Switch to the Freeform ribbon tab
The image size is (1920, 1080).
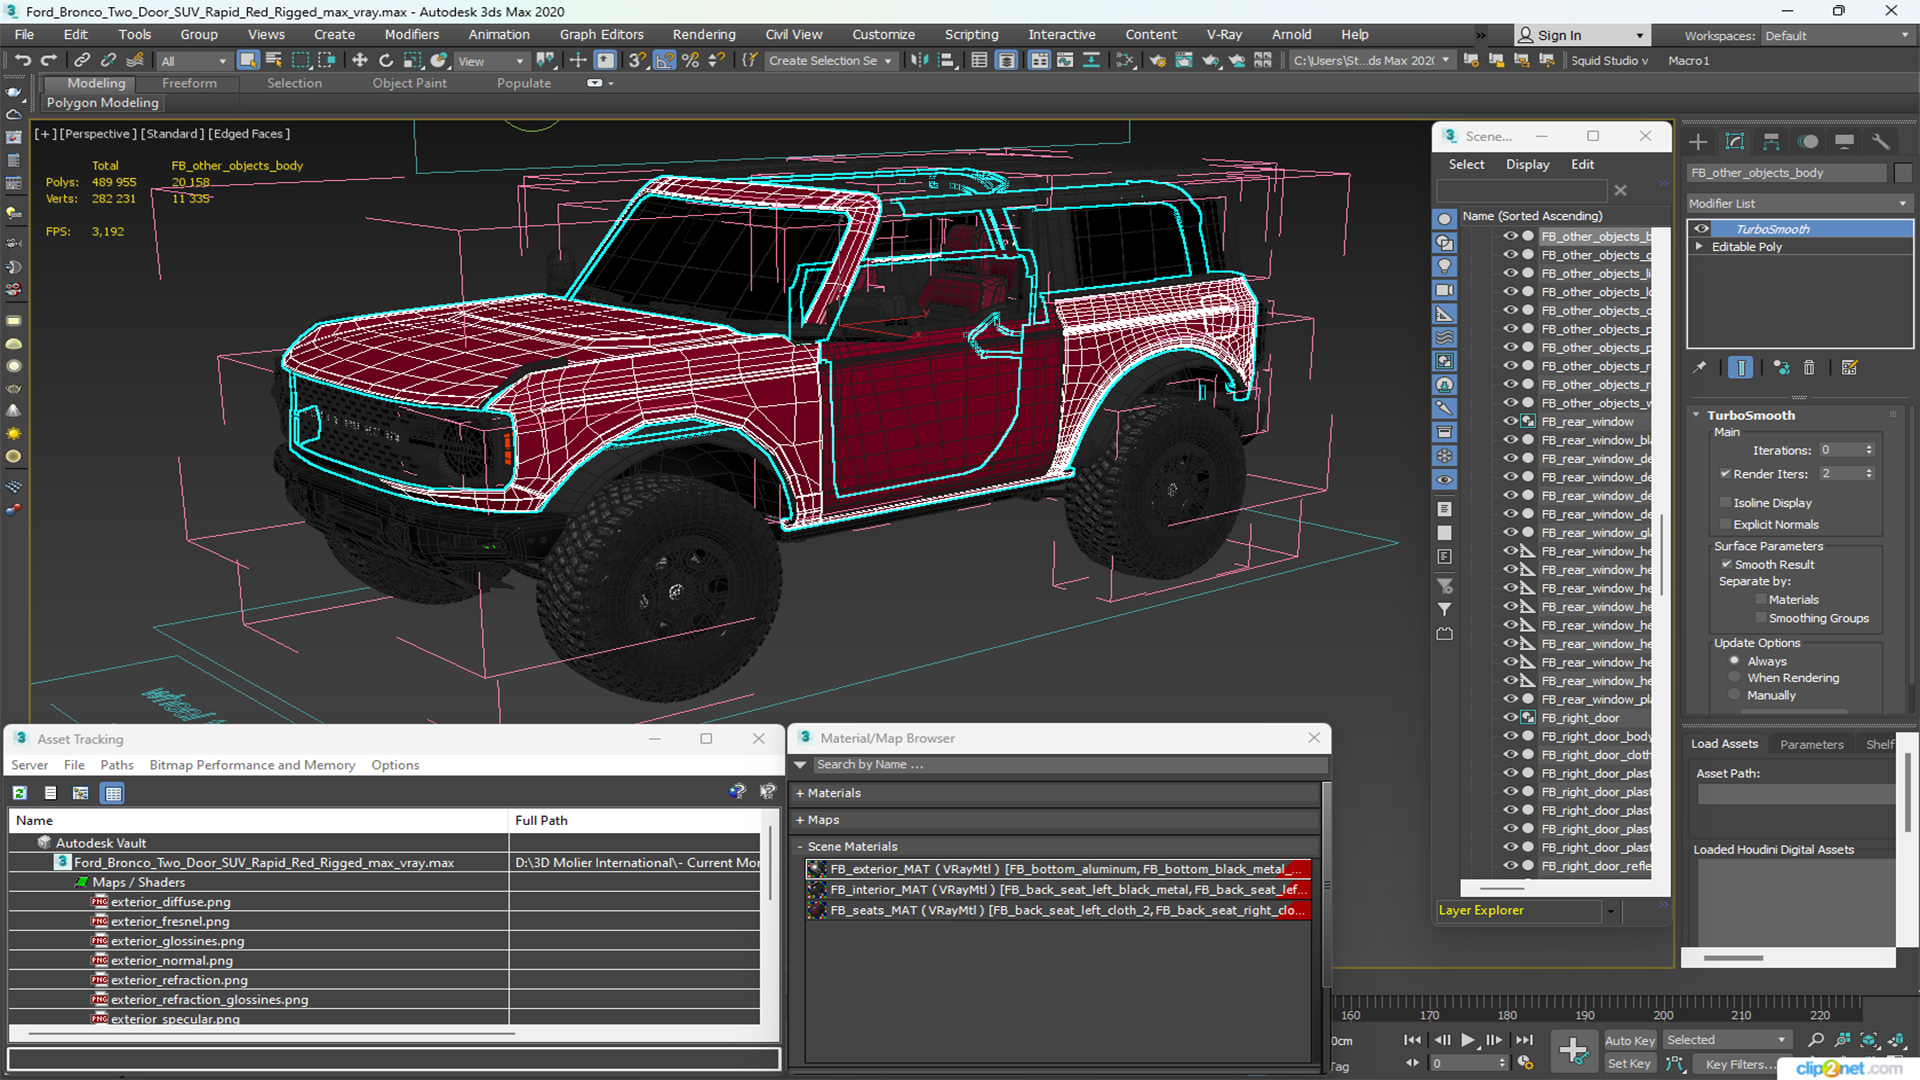pyautogui.click(x=189, y=83)
